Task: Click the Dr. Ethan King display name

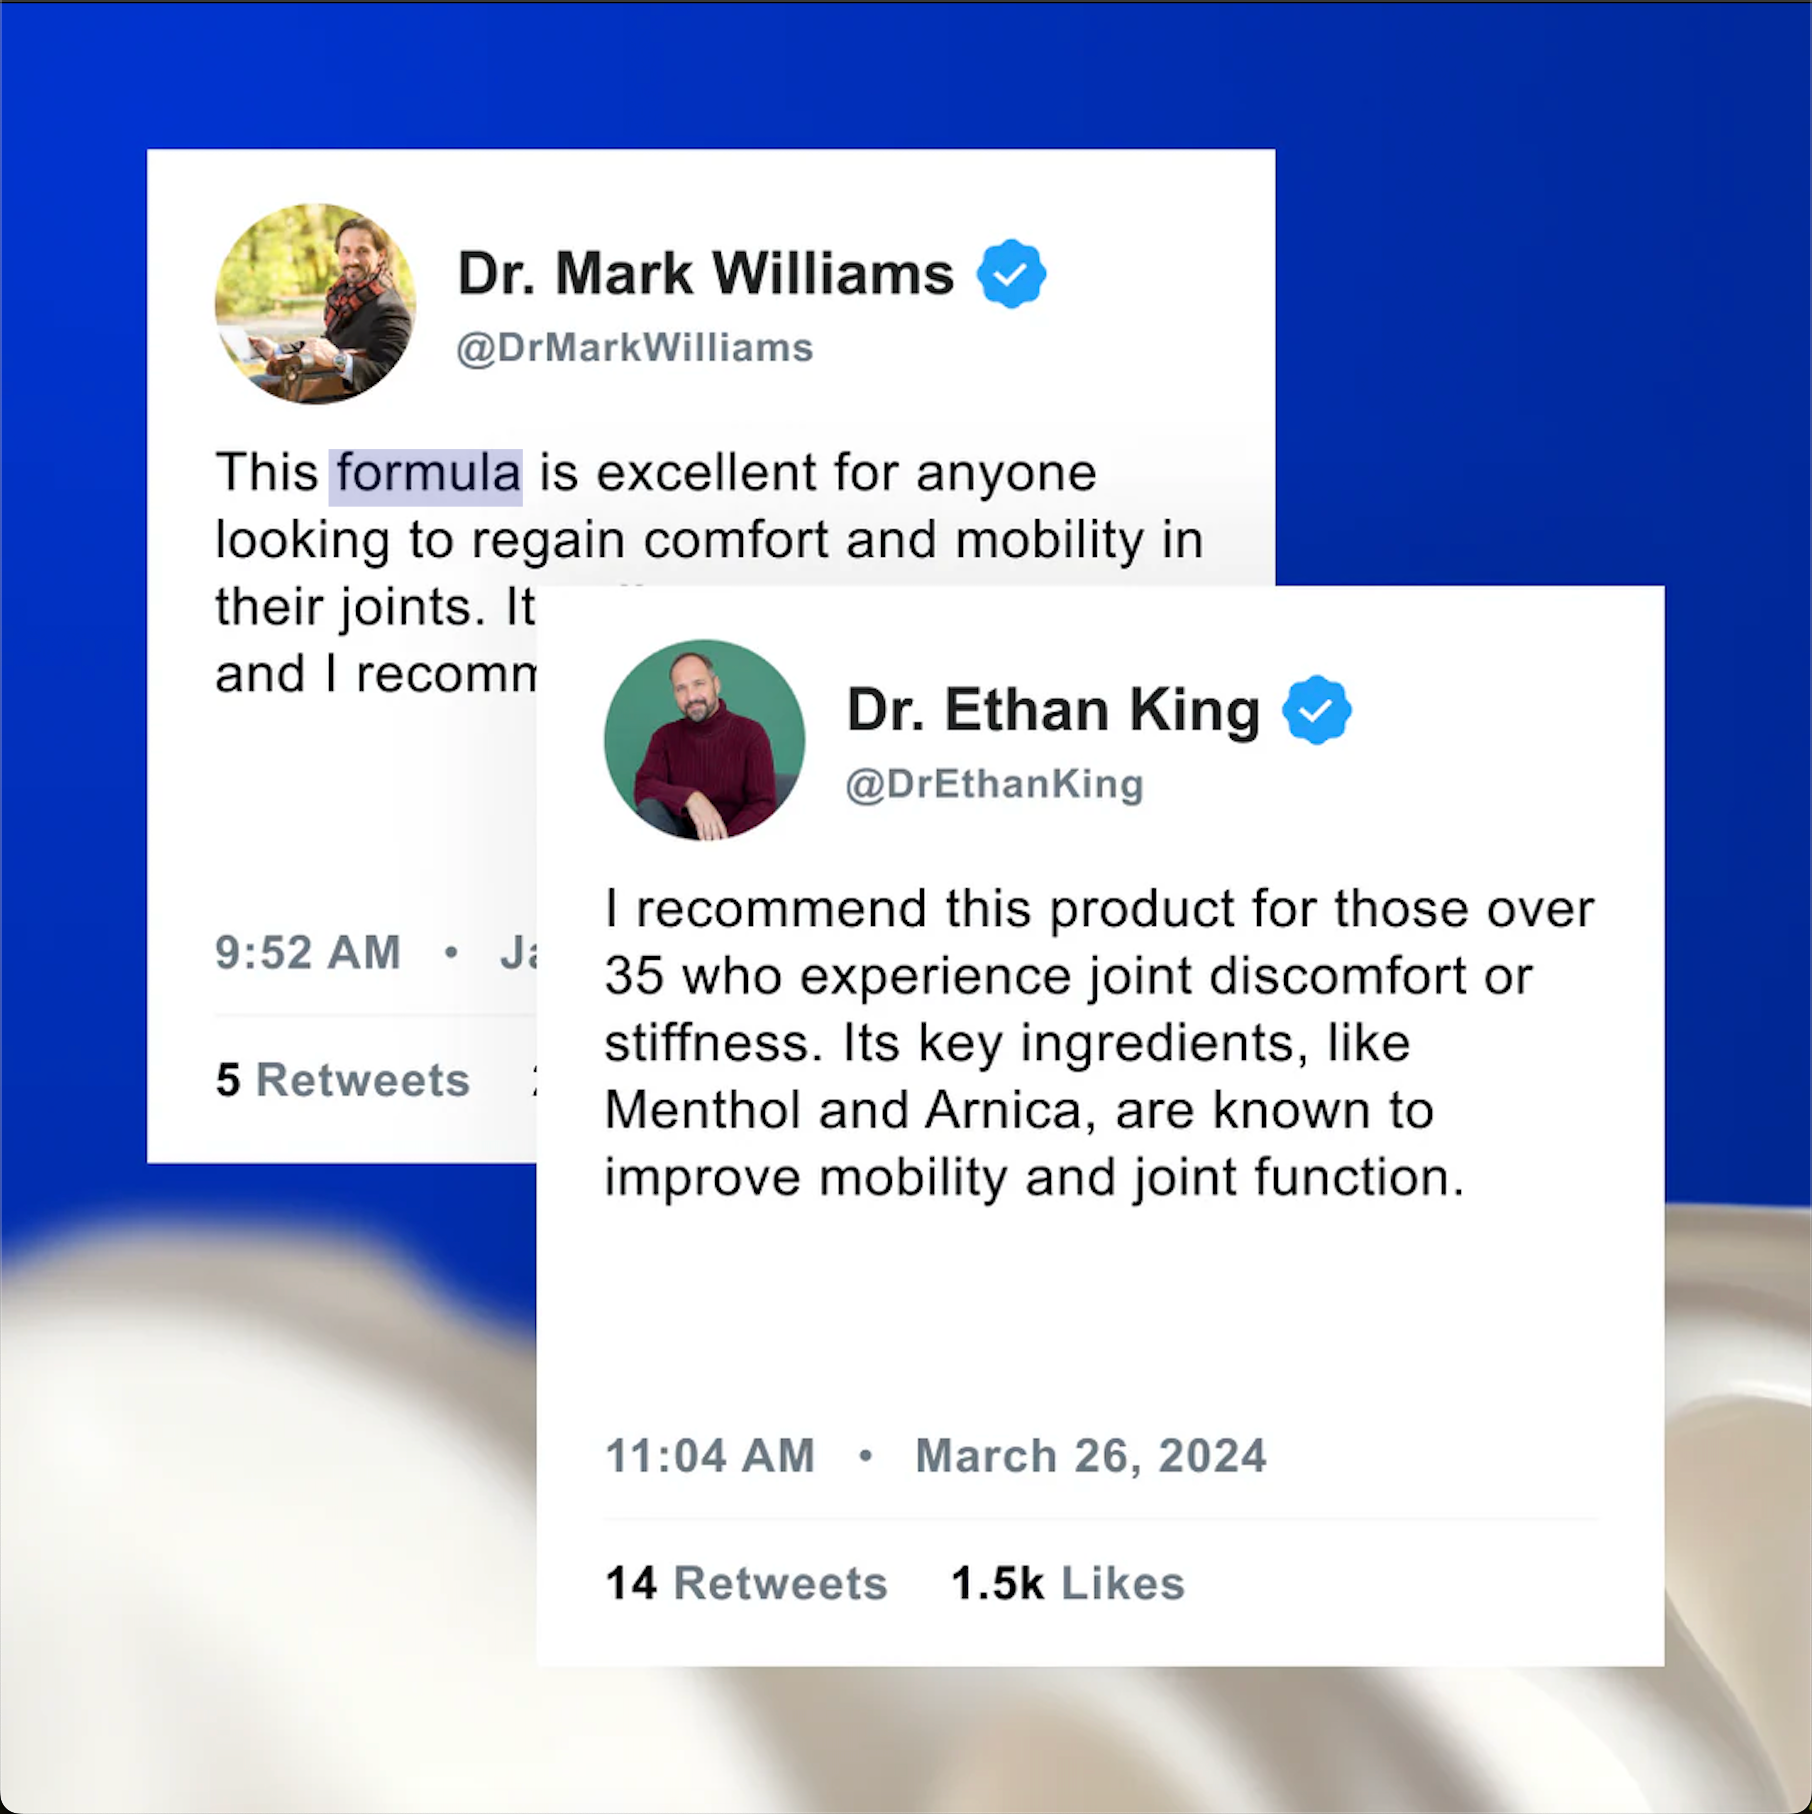Action: (x=1053, y=710)
